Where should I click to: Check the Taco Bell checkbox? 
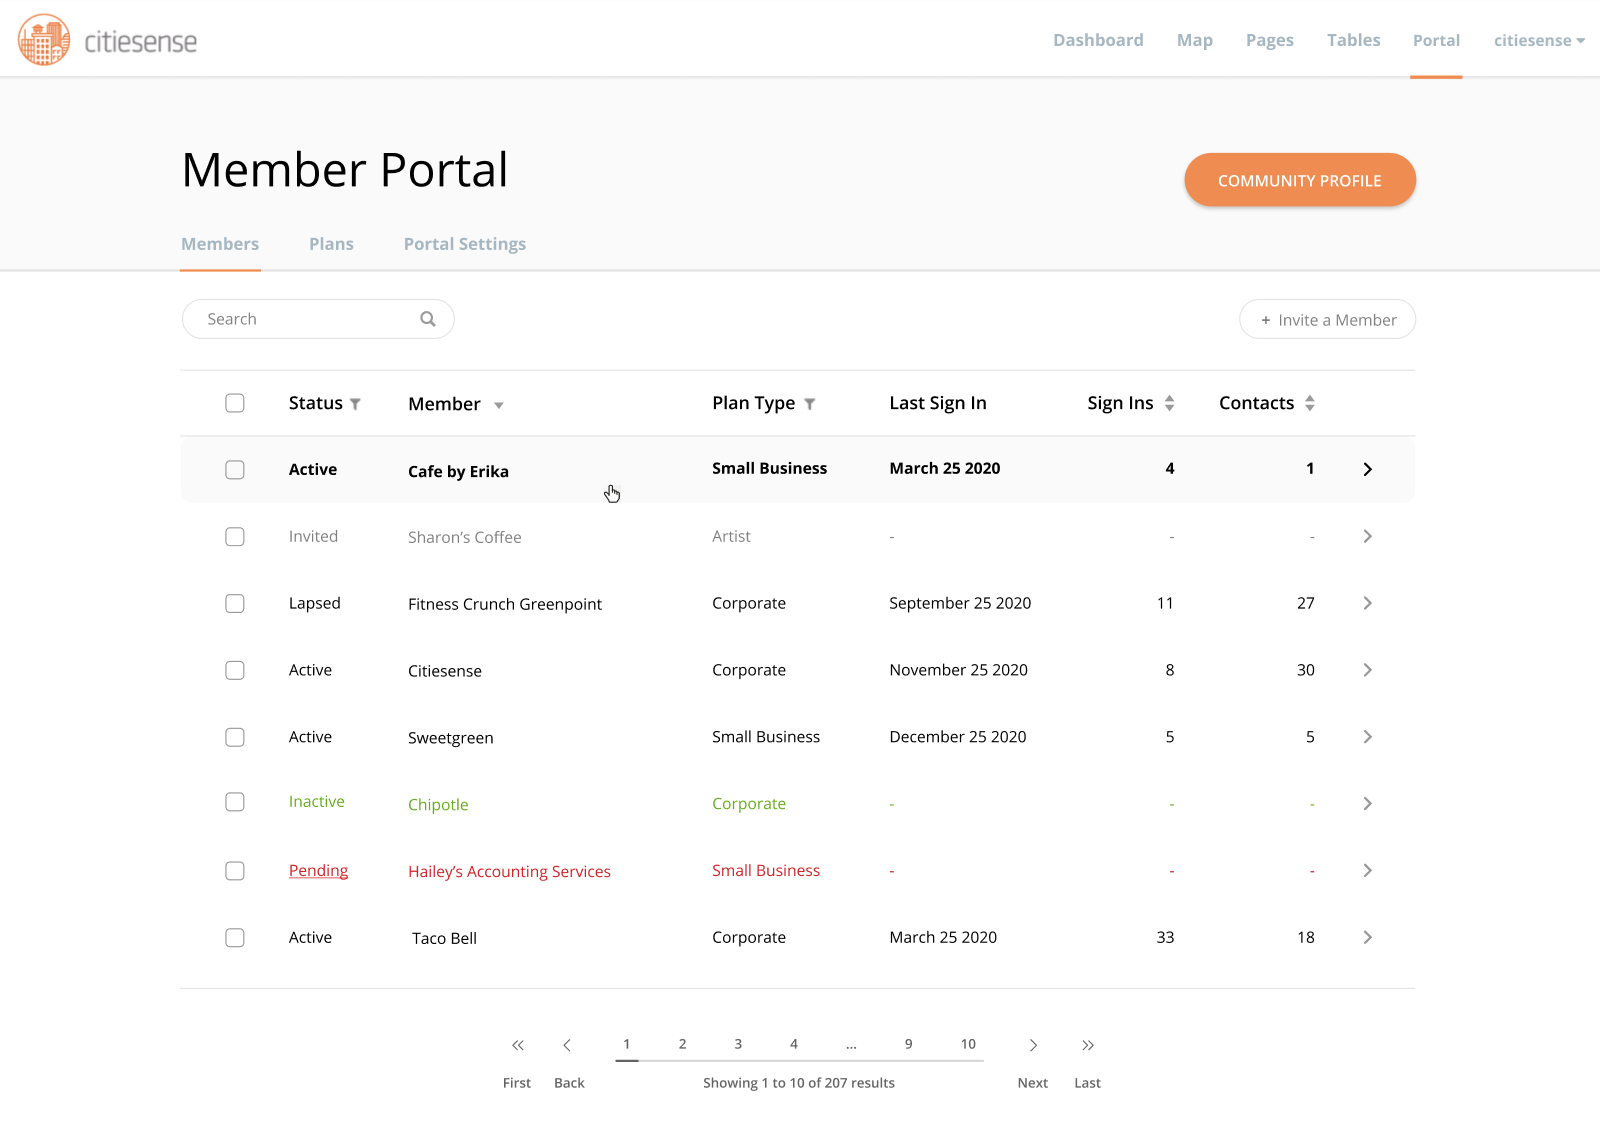coord(235,938)
